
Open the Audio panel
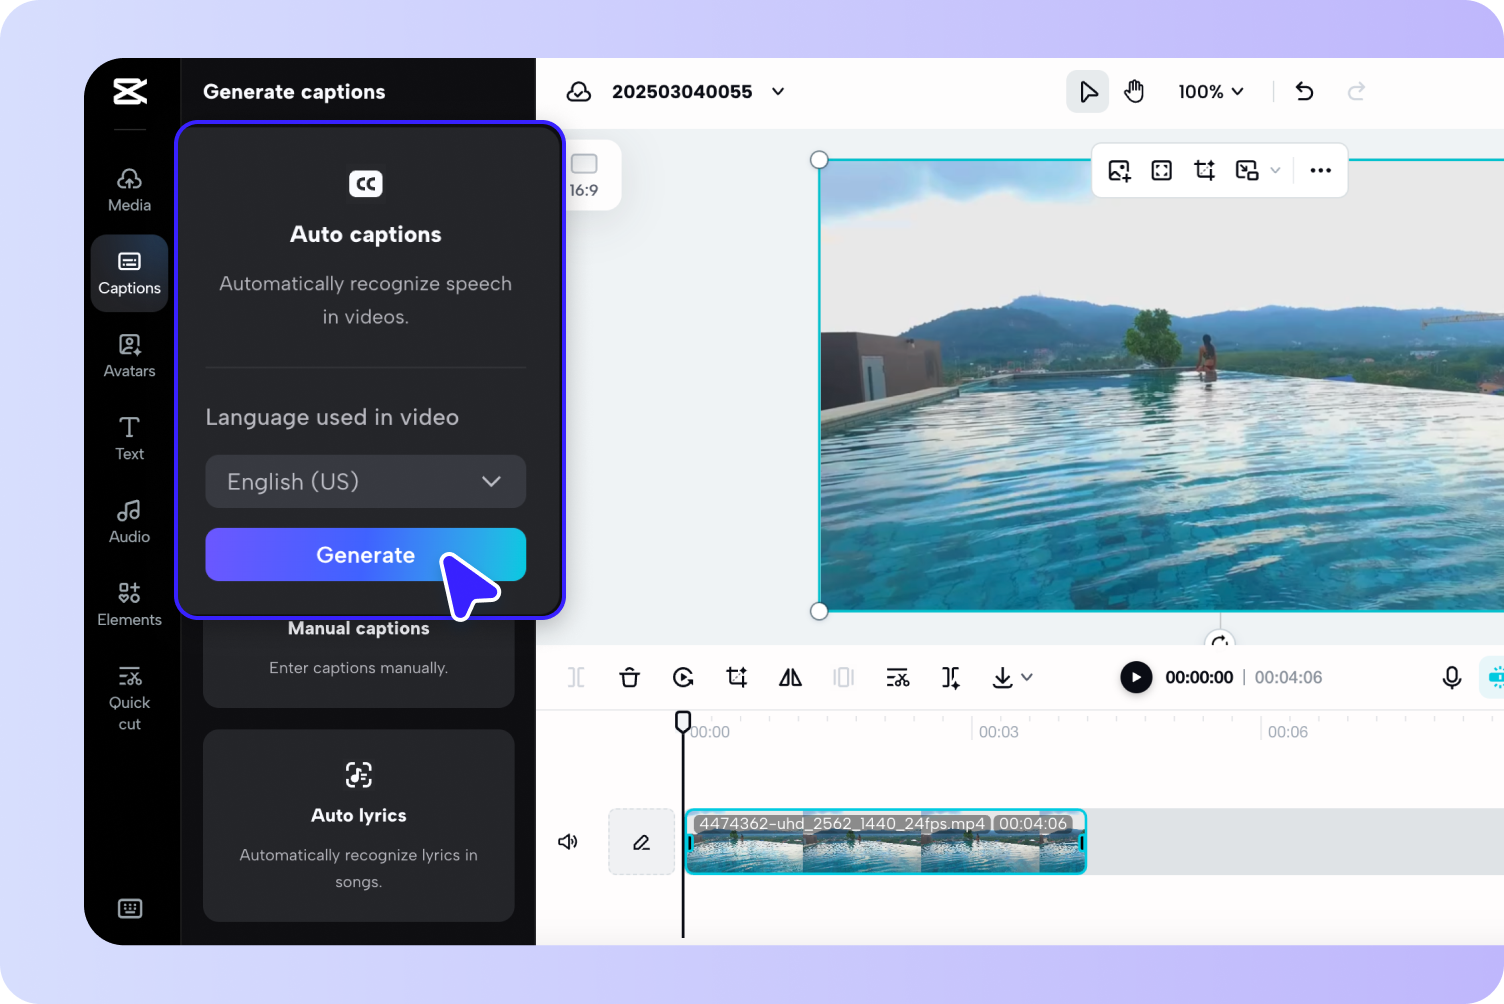(x=129, y=521)
